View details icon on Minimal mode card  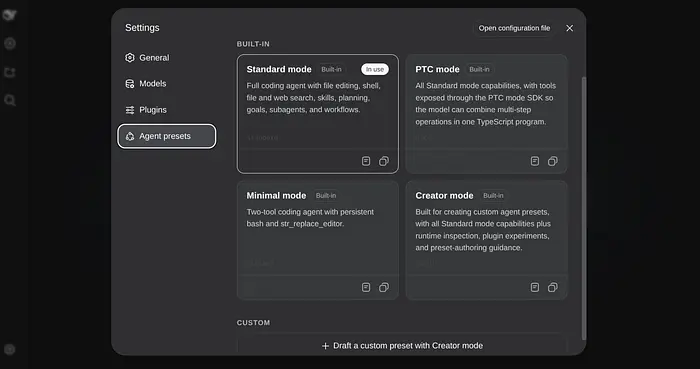click(x=366, y=287)
